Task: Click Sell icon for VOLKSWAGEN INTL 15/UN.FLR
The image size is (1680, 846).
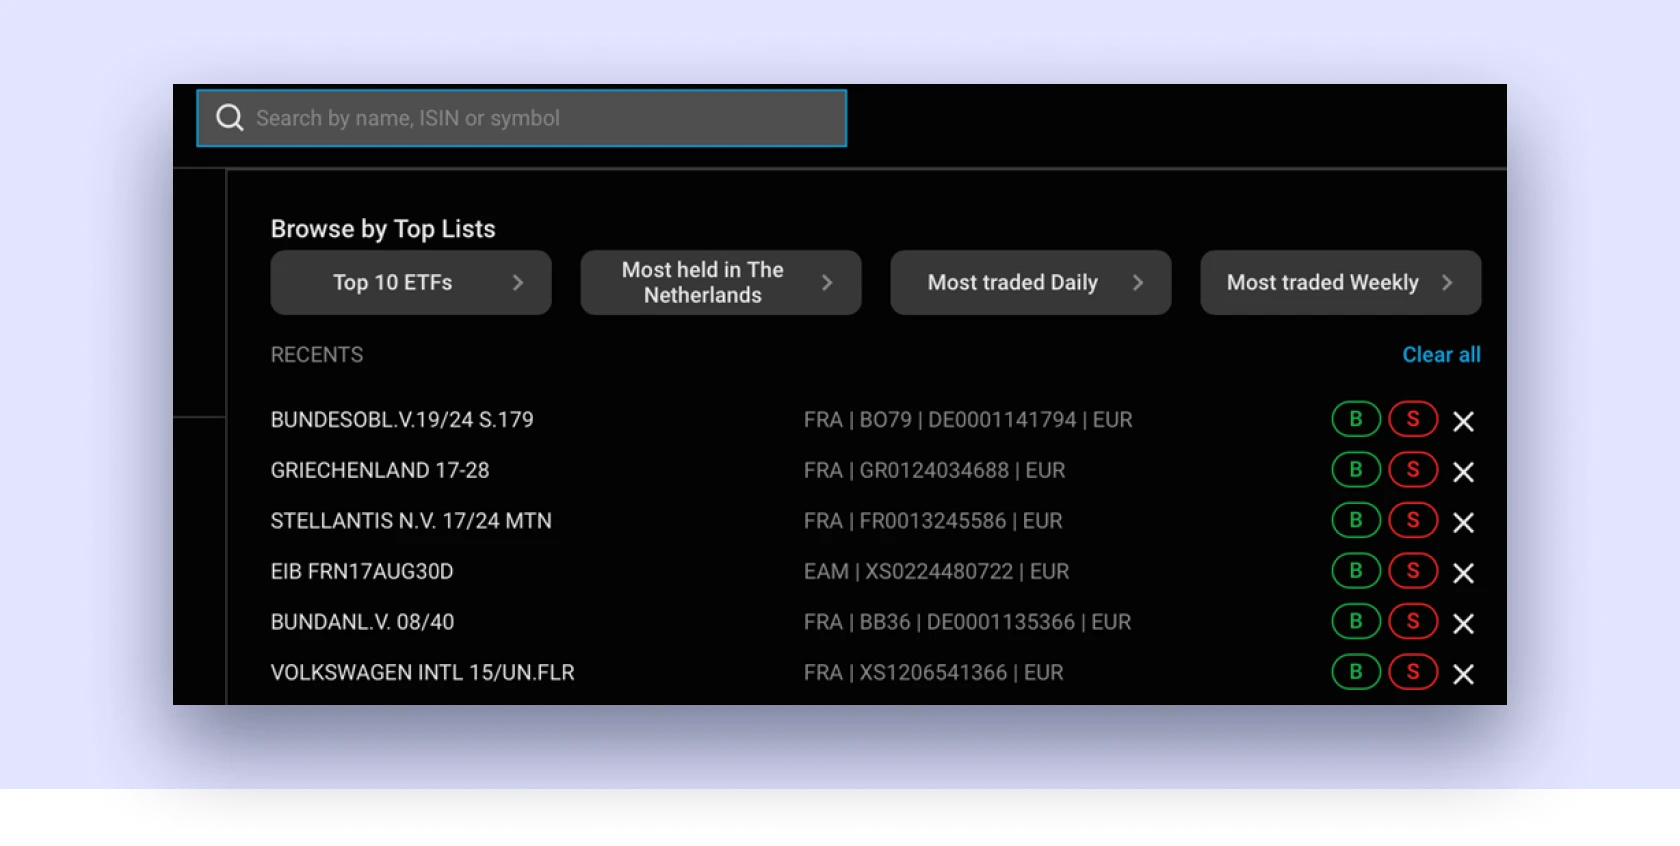Action: click(1413, 673)
